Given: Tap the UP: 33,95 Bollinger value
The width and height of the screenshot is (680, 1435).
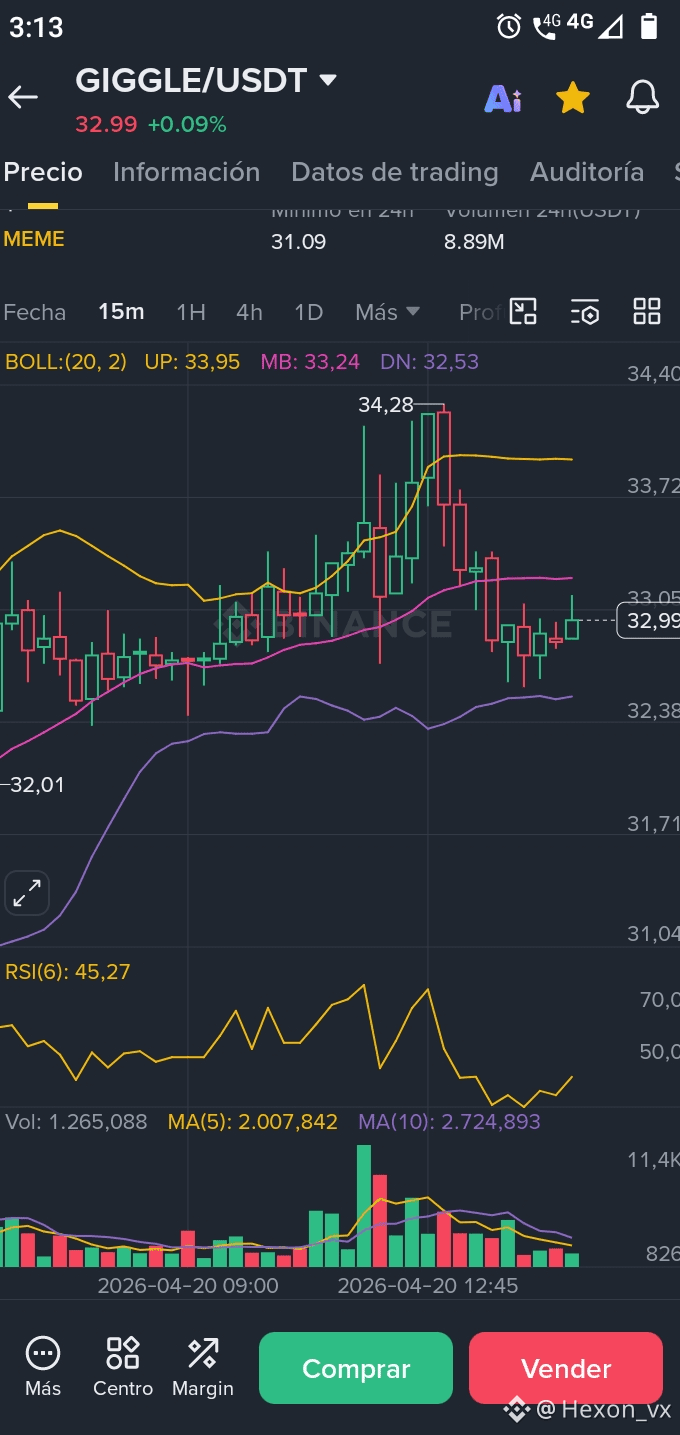Looking at the screenshot, I should [x=192, y=362].
